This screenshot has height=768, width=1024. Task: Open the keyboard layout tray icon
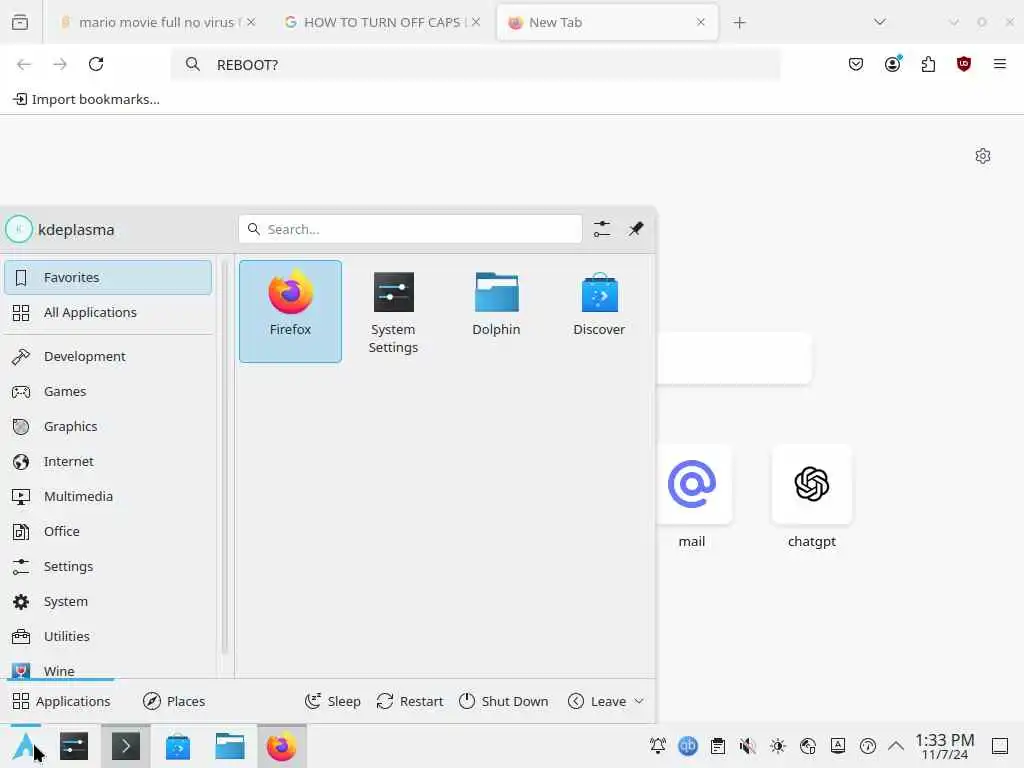click(x=838, y=746)
